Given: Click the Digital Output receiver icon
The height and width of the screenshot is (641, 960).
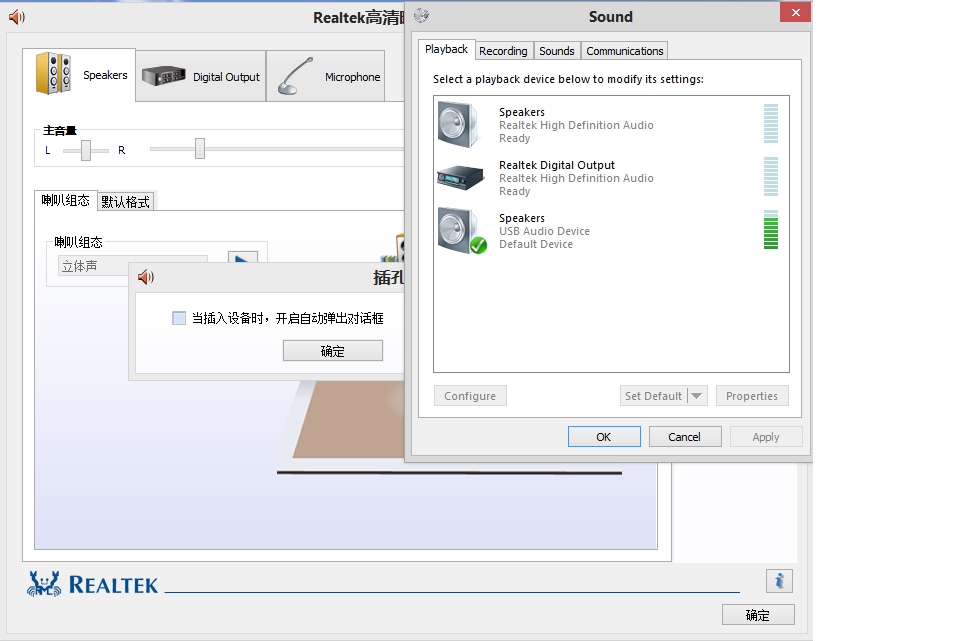Looking at the screenshot, I should coord(163,76).
